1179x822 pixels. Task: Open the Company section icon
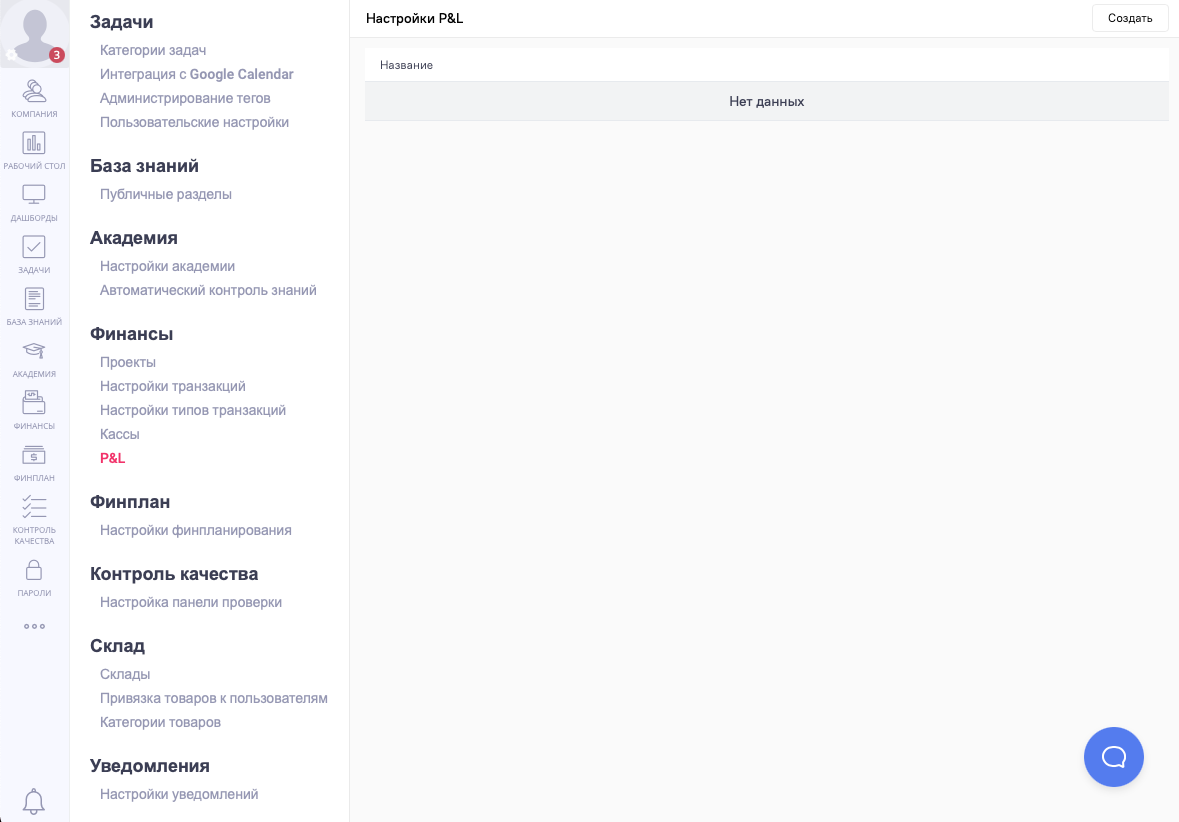[34, 92]
